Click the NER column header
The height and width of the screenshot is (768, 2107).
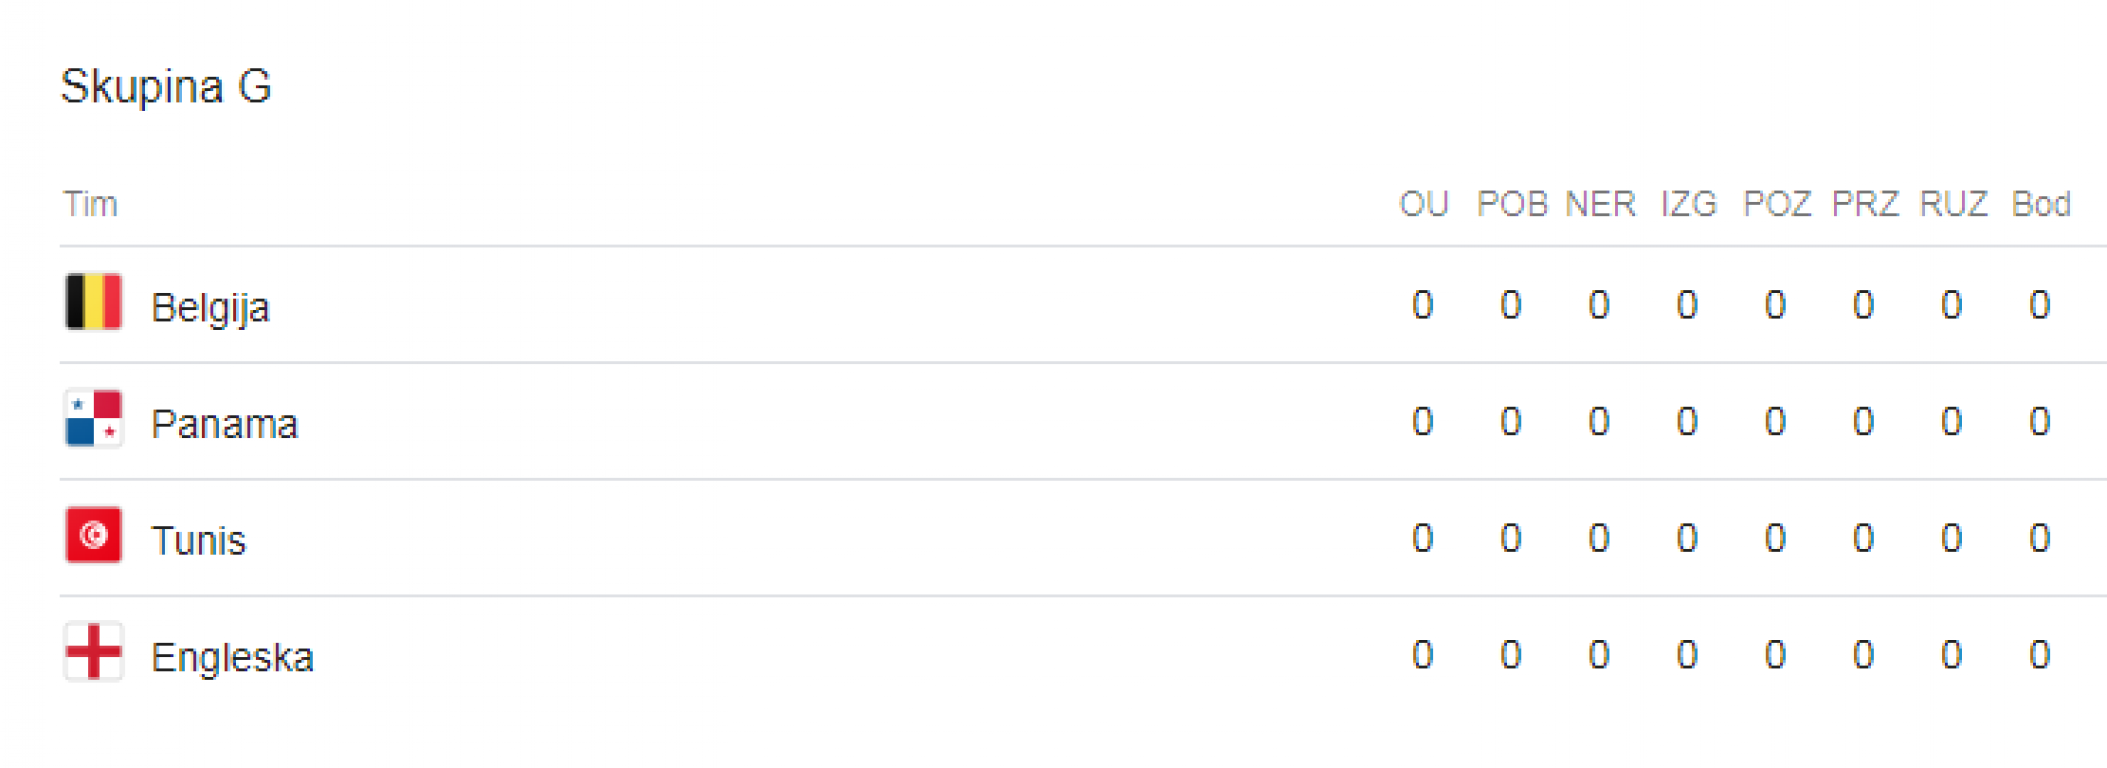1600,204
